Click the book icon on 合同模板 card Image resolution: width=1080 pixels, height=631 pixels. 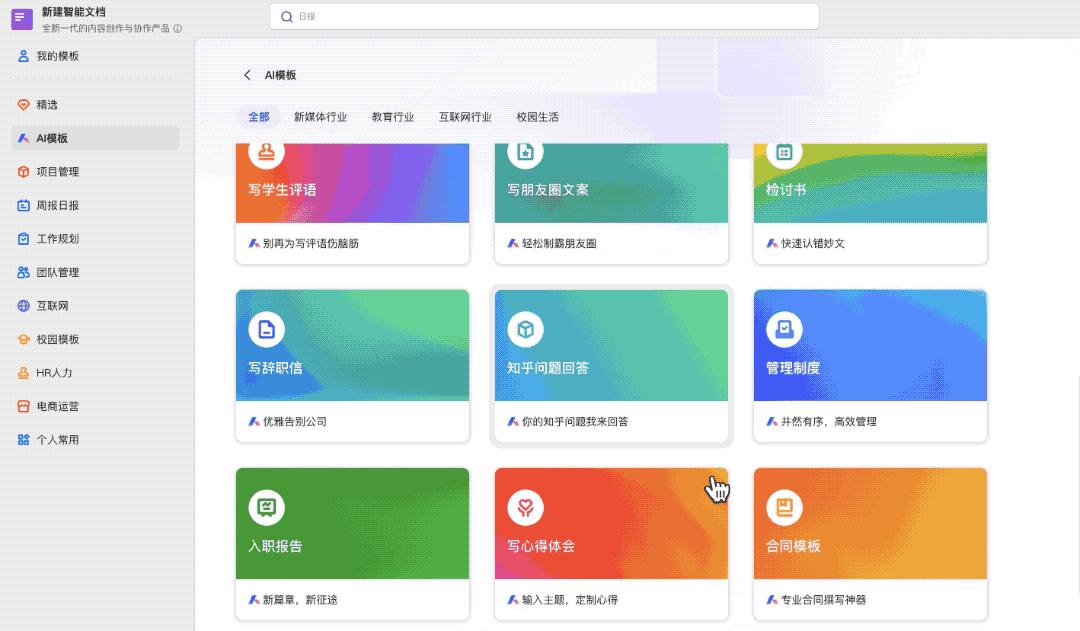[785, 508]
